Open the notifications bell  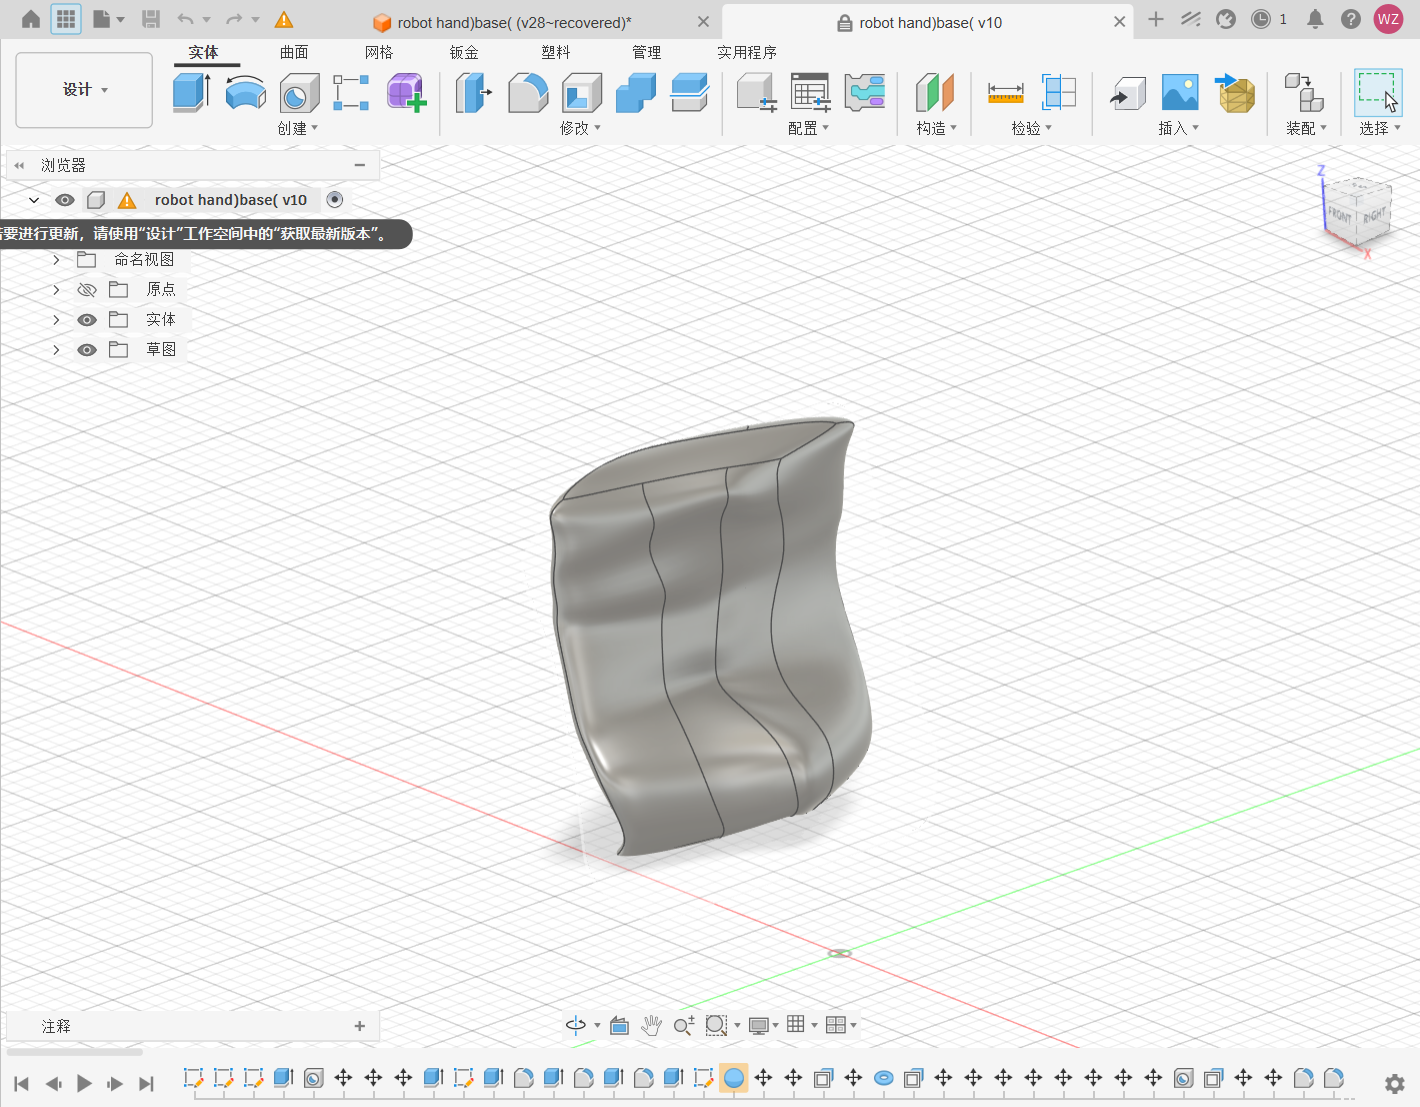click(x=1315, y=19)
